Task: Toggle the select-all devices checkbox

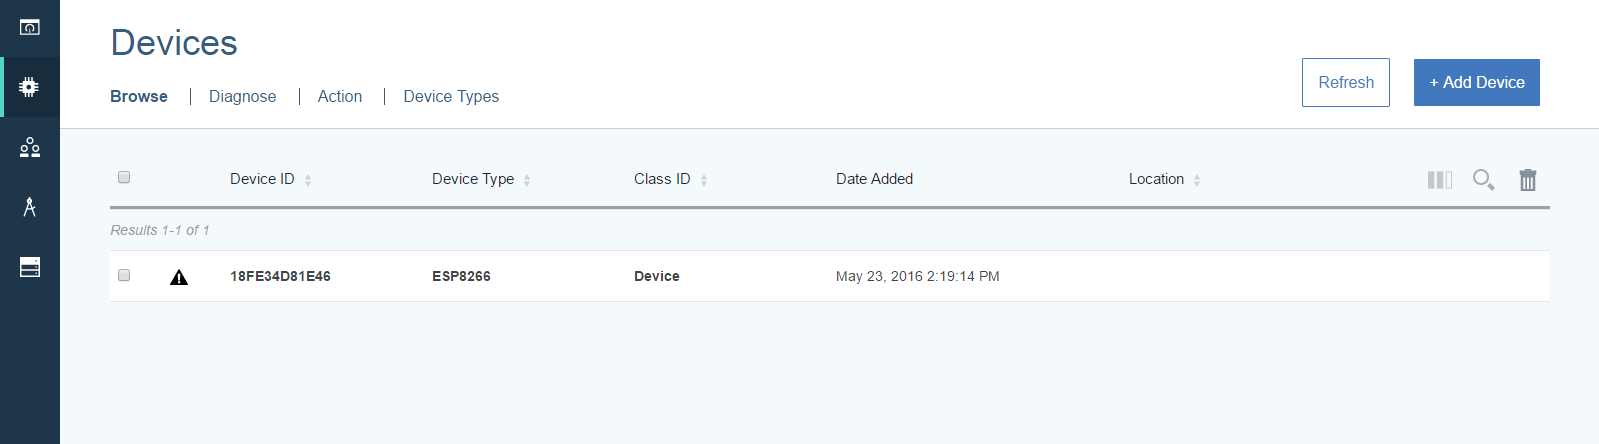Action: [124, 177]
